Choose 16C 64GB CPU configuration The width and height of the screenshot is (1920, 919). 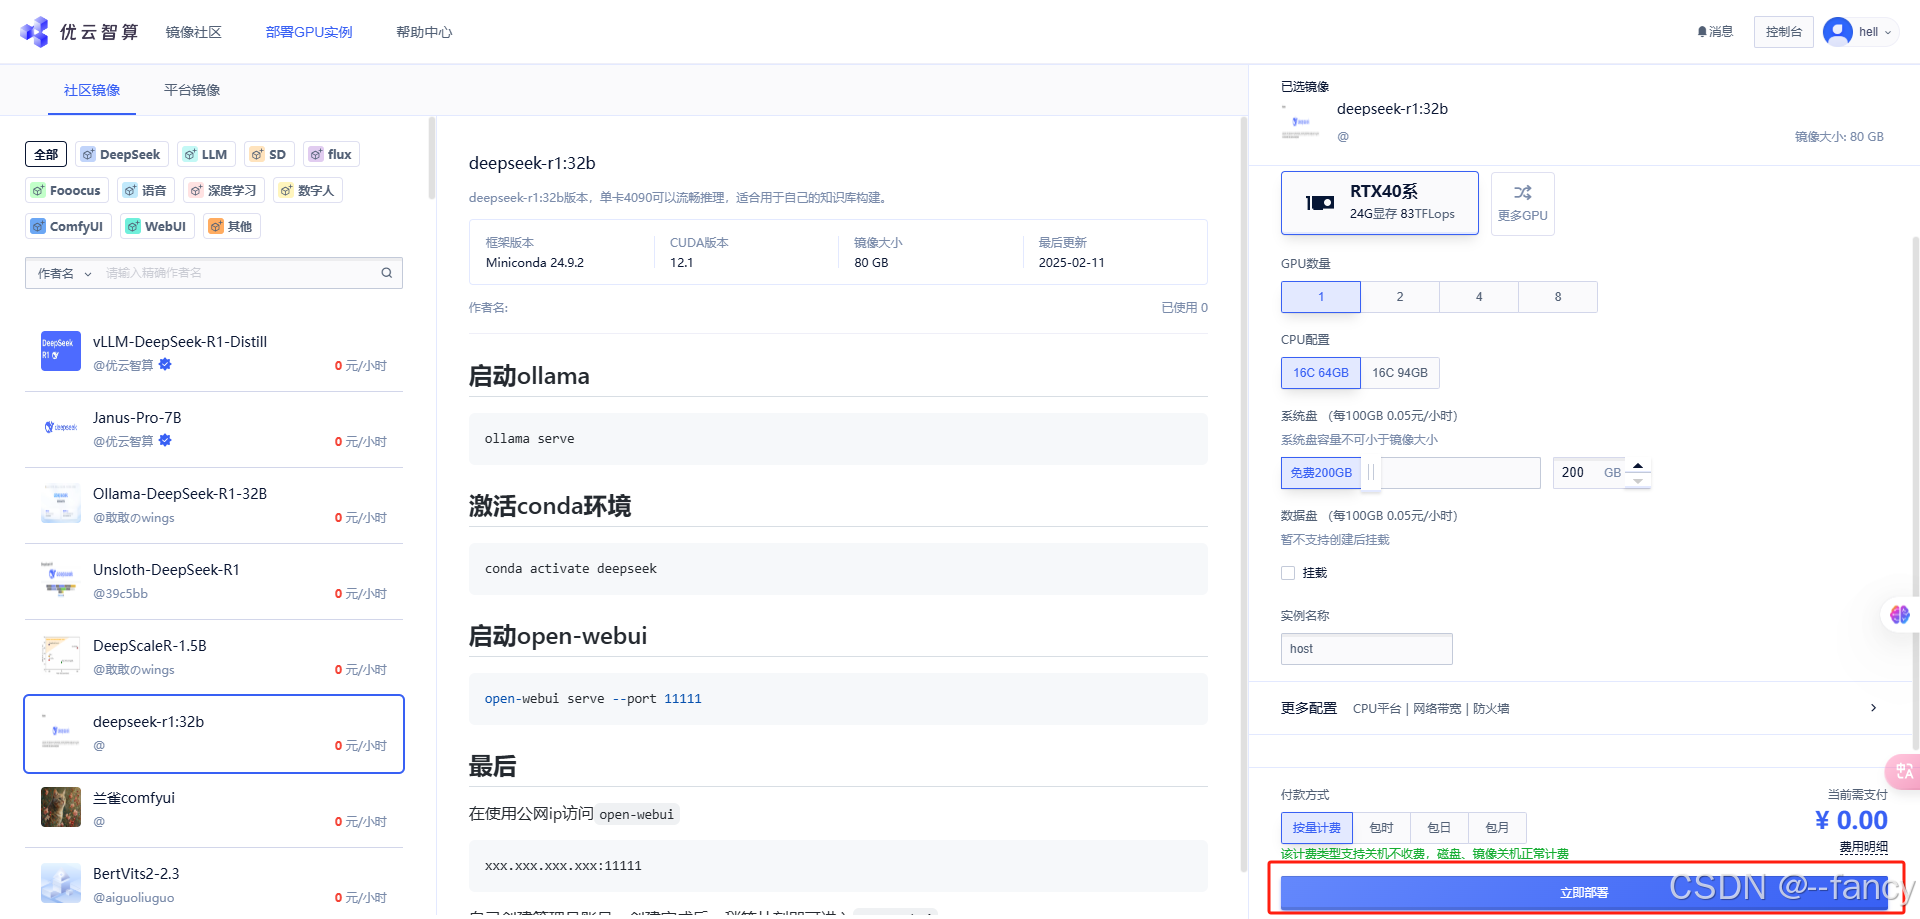tap(1321, 373)
